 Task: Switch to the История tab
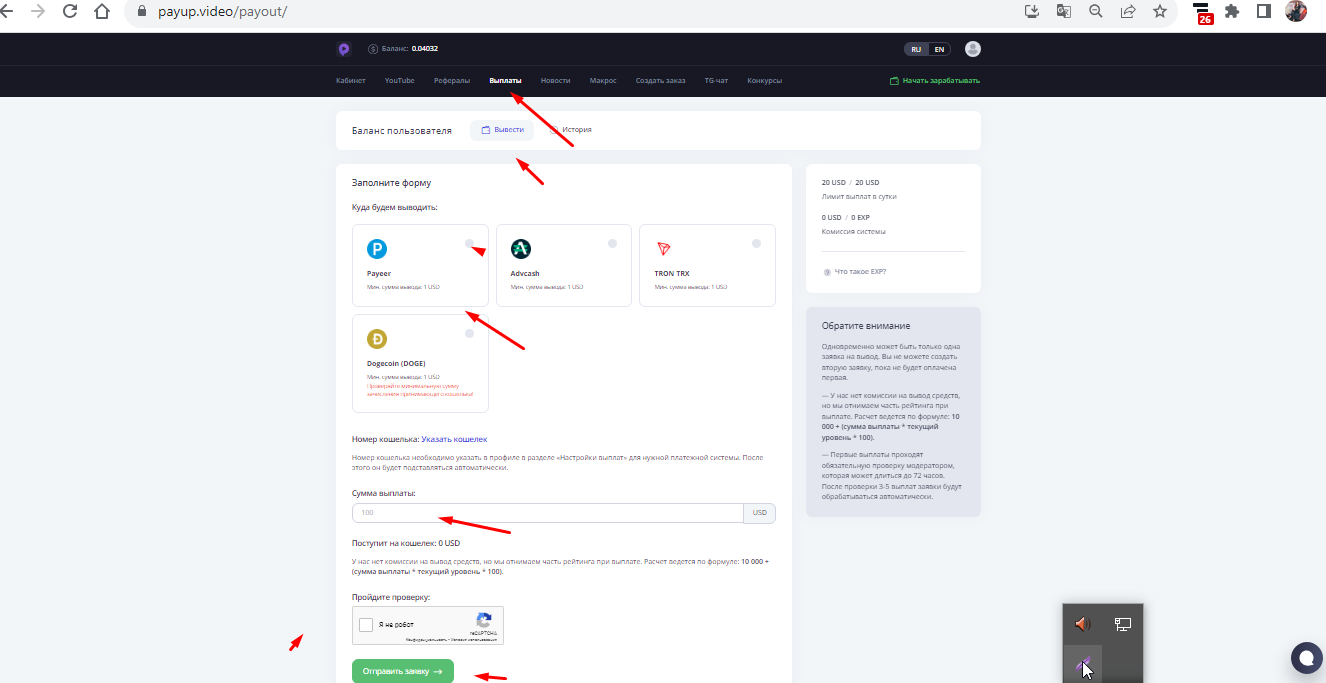point(570,130)
